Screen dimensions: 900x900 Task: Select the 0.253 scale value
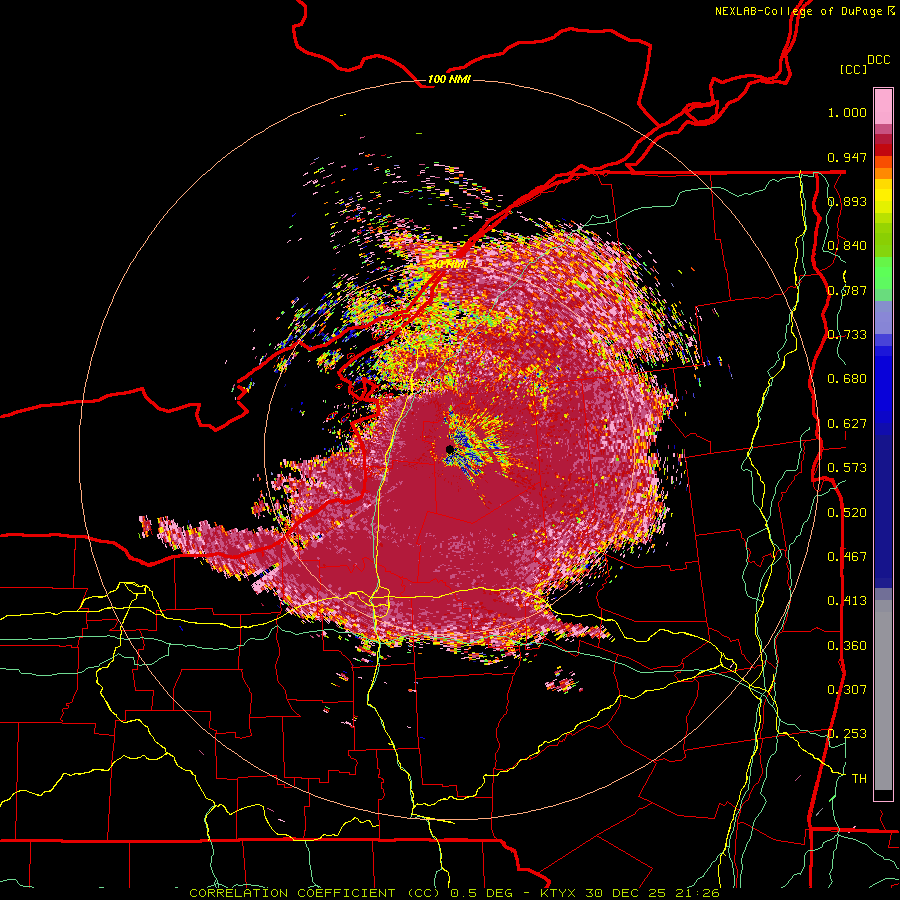pos(847,734)
